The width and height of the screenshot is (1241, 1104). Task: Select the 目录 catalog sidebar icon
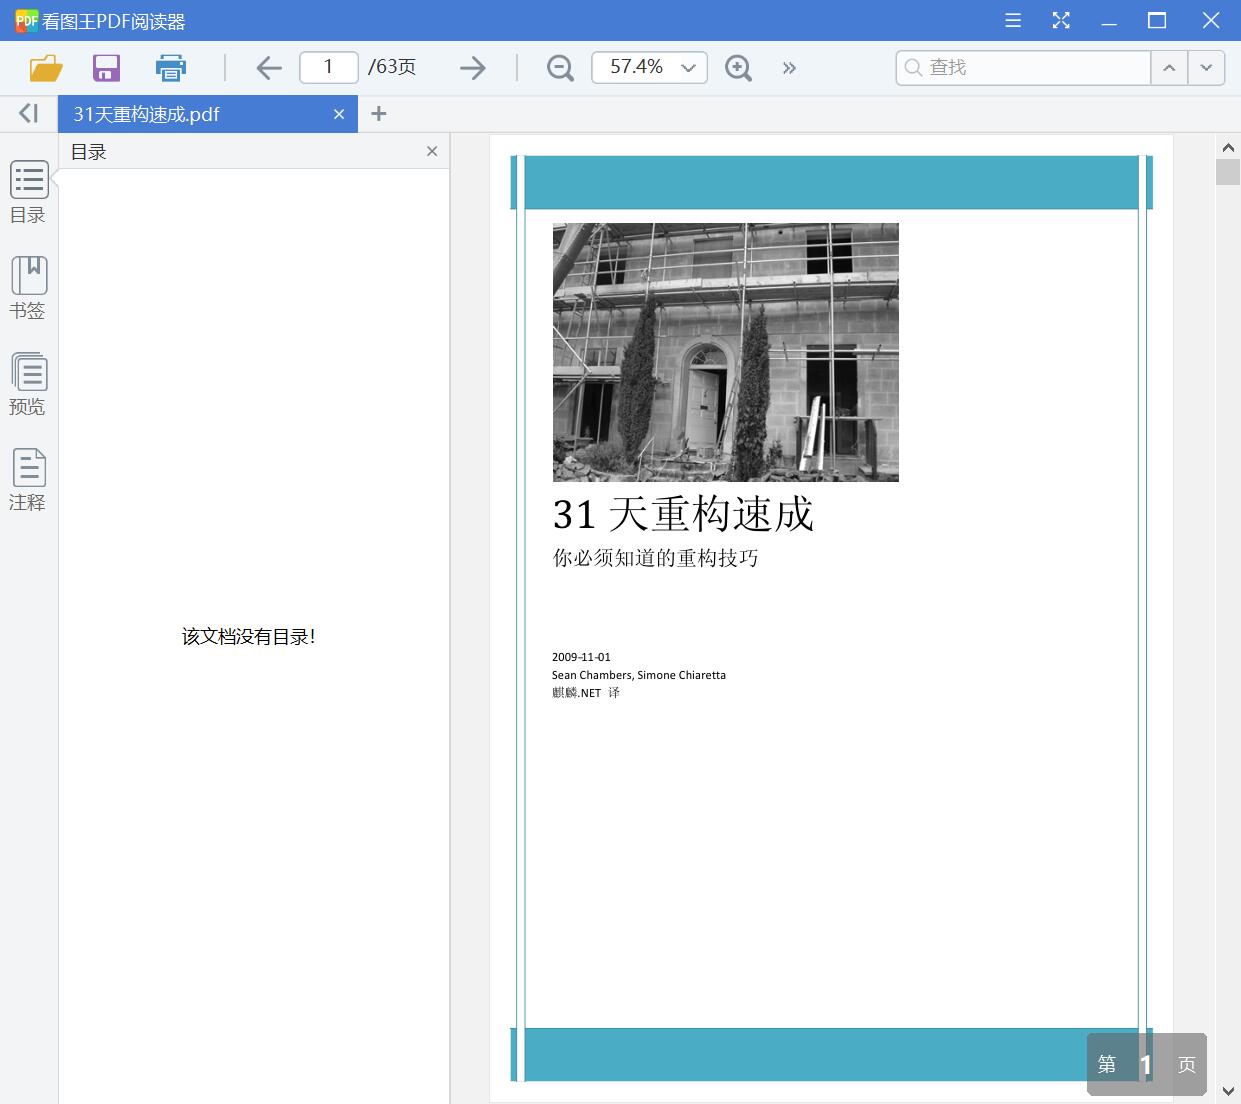point(28,192)
